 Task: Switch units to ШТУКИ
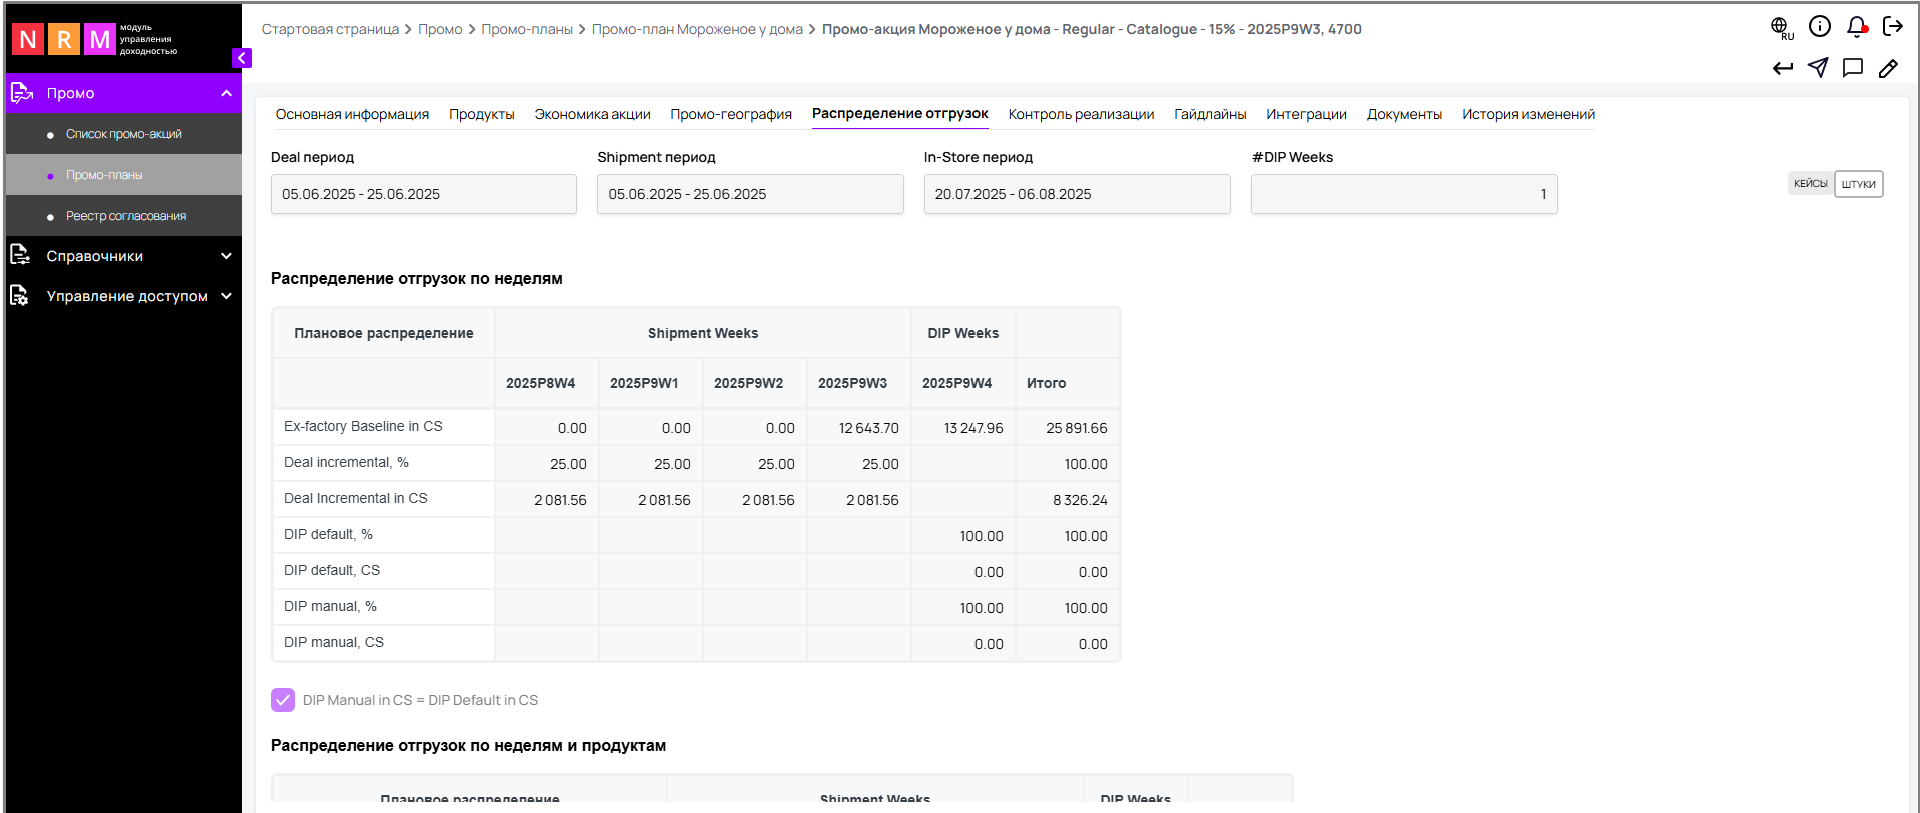point(1858,184)
